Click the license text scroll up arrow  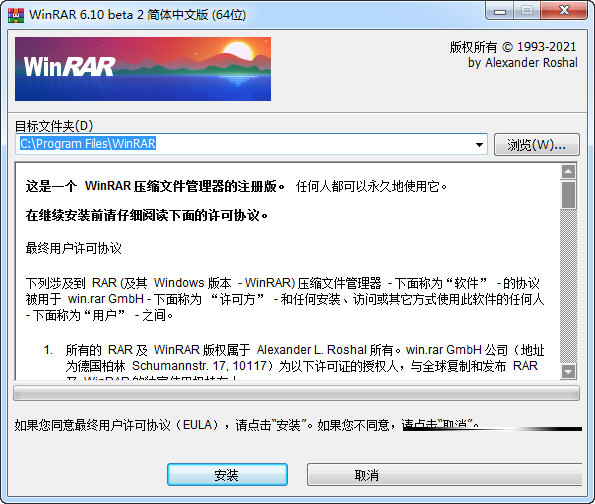(x=568, y=172)
